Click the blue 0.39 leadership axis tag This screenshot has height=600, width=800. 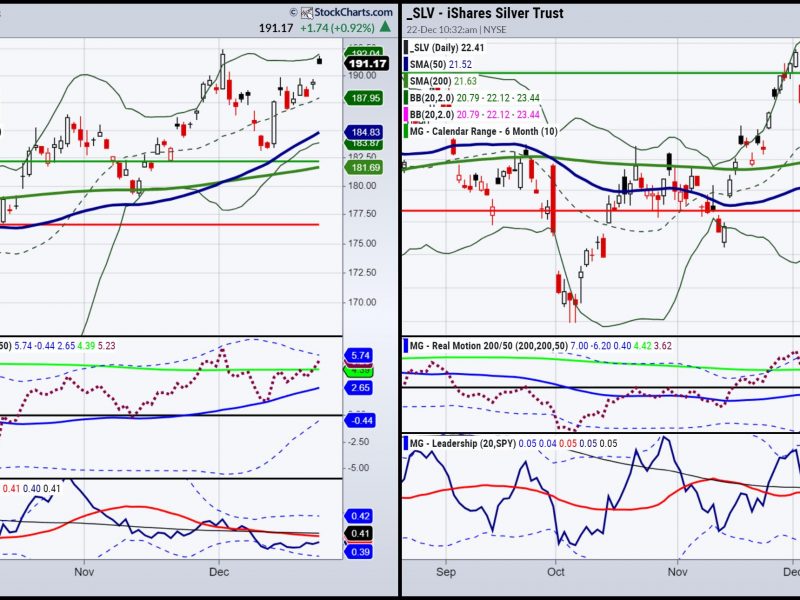(x=360, y=552)
